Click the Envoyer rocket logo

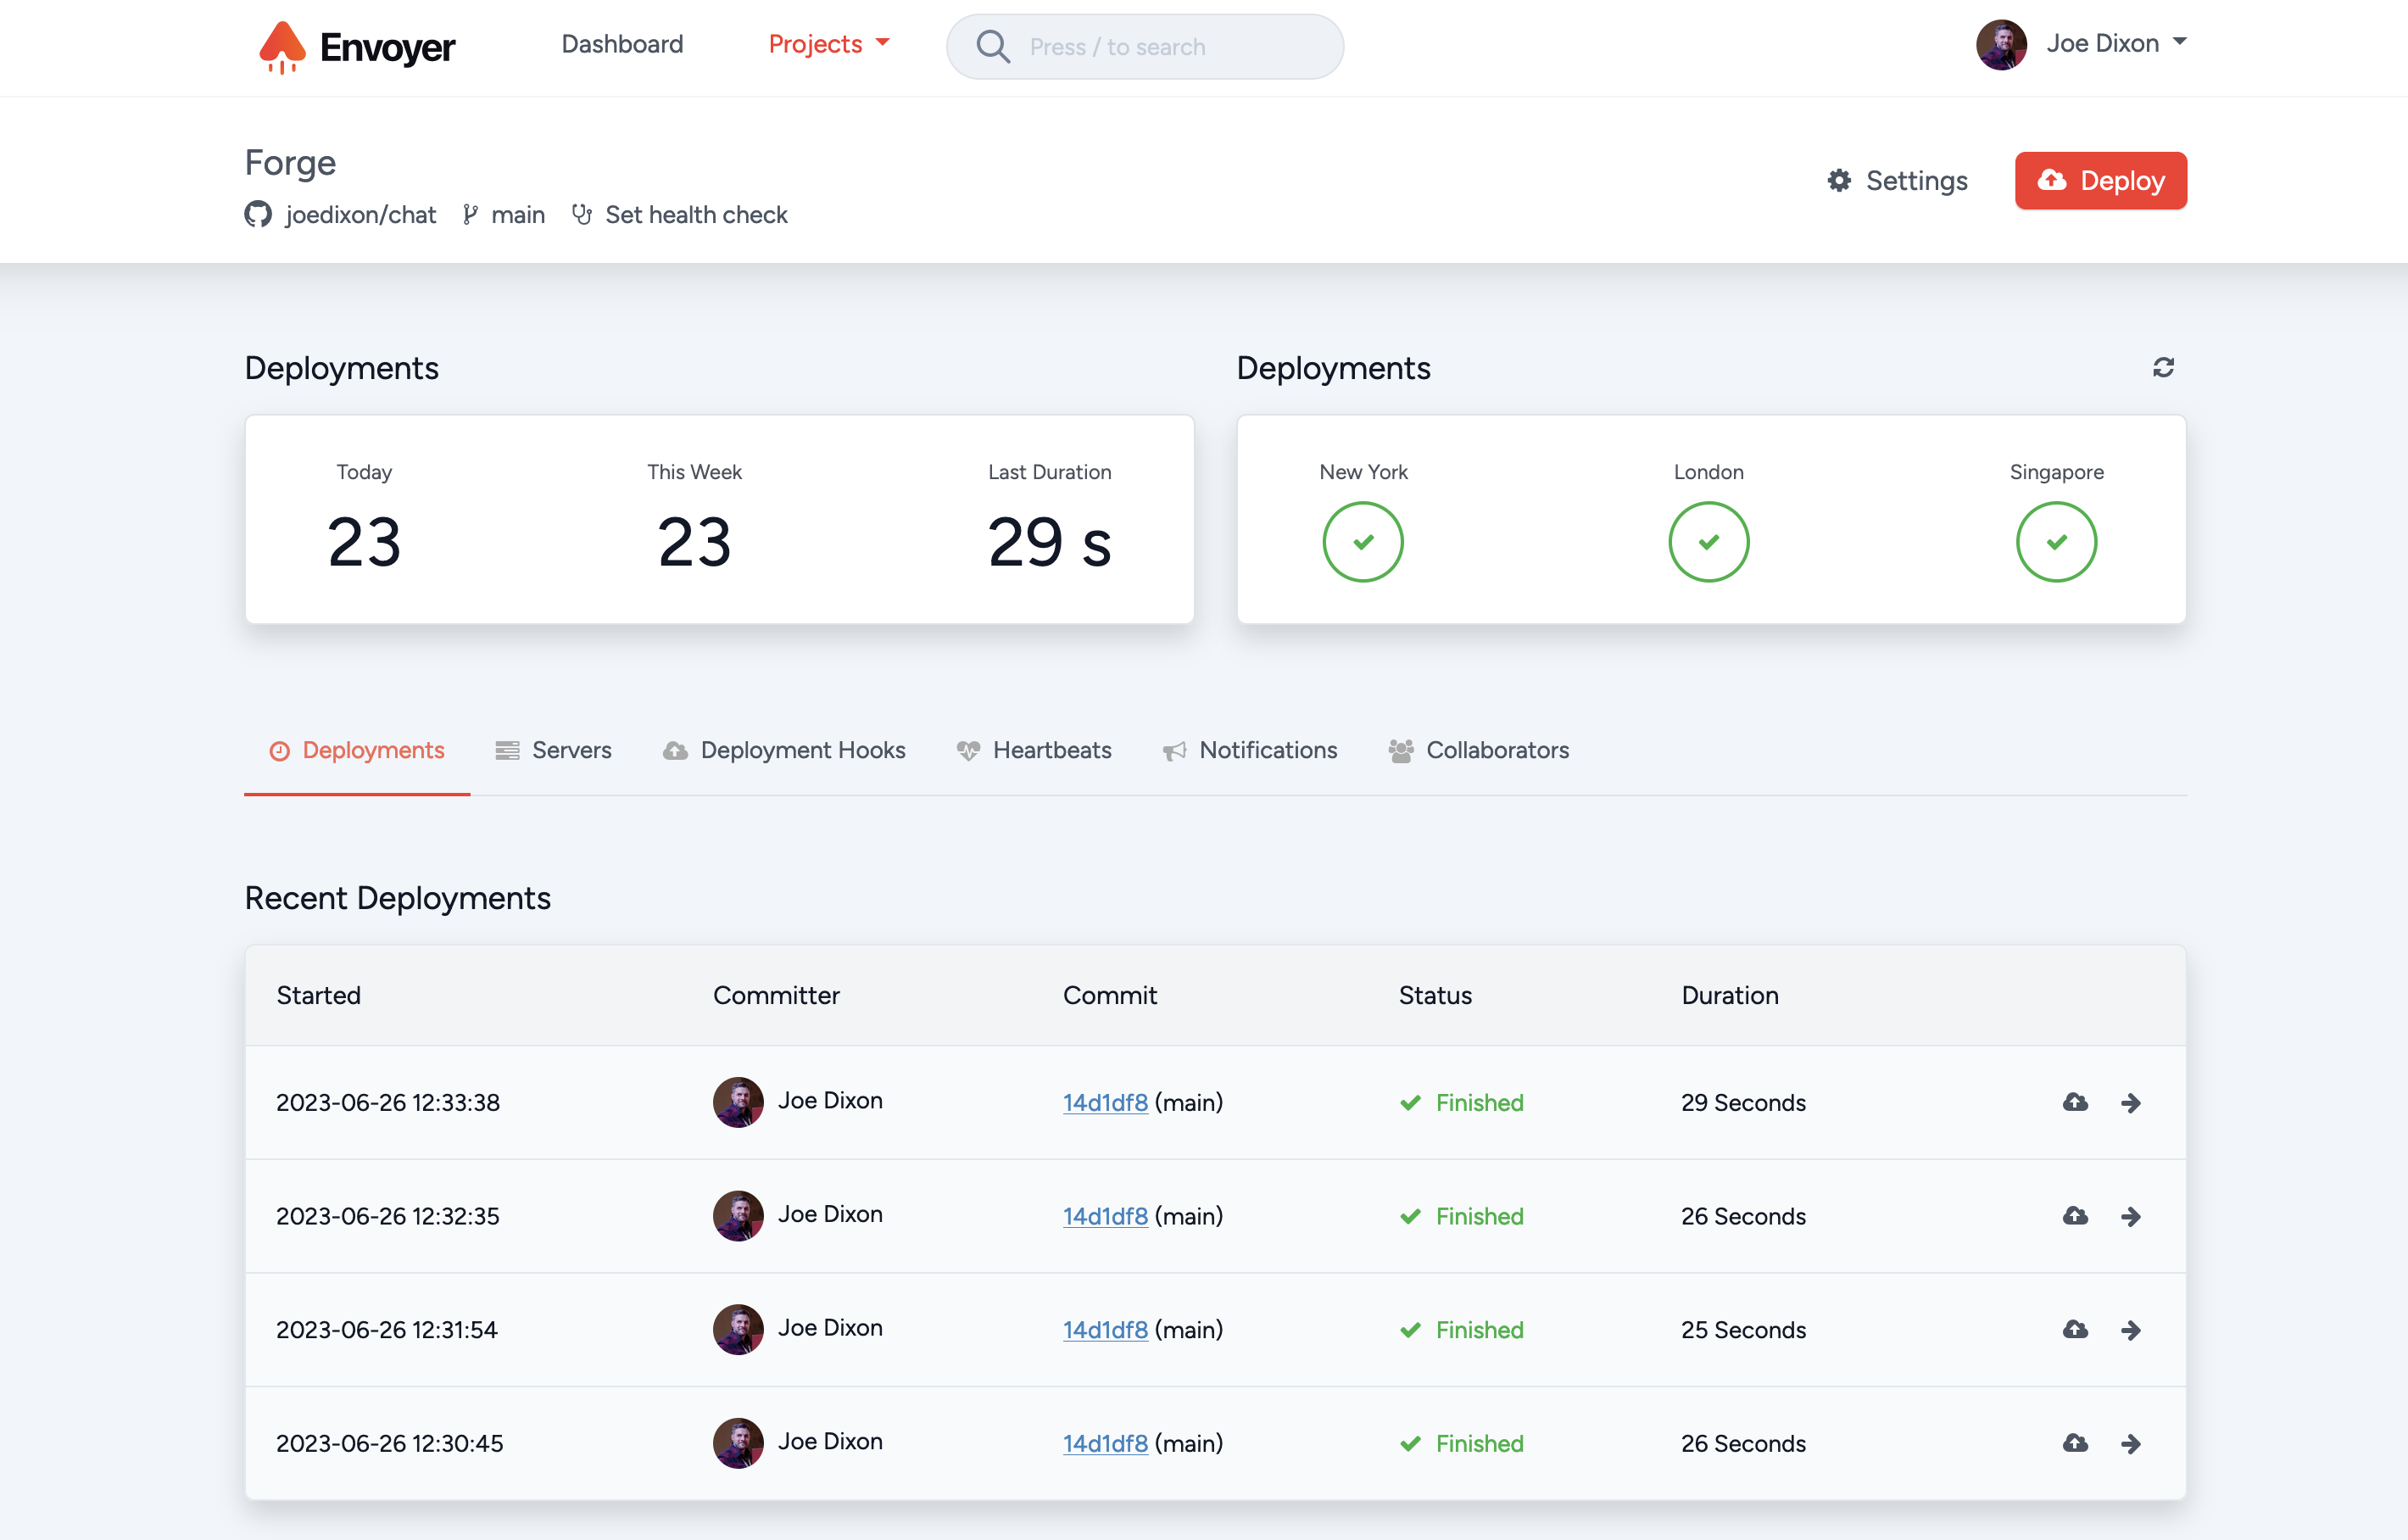(283, 47)
